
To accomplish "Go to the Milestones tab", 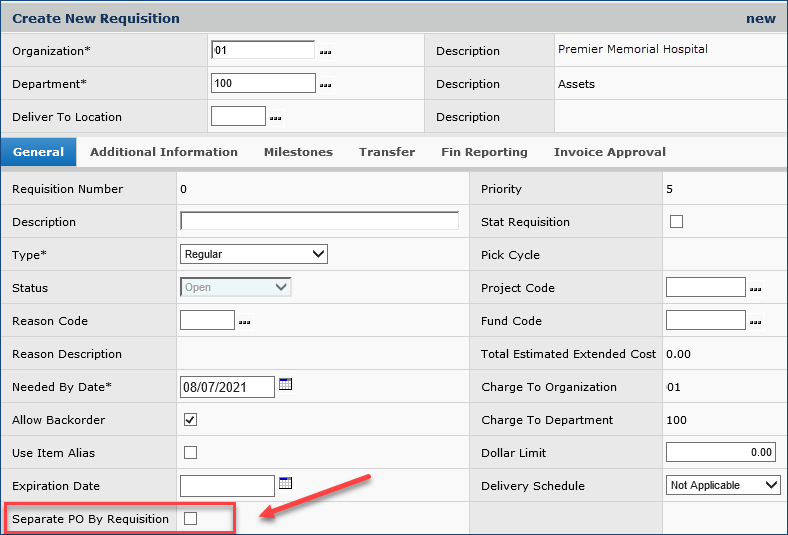I will [x=298, y=152].
